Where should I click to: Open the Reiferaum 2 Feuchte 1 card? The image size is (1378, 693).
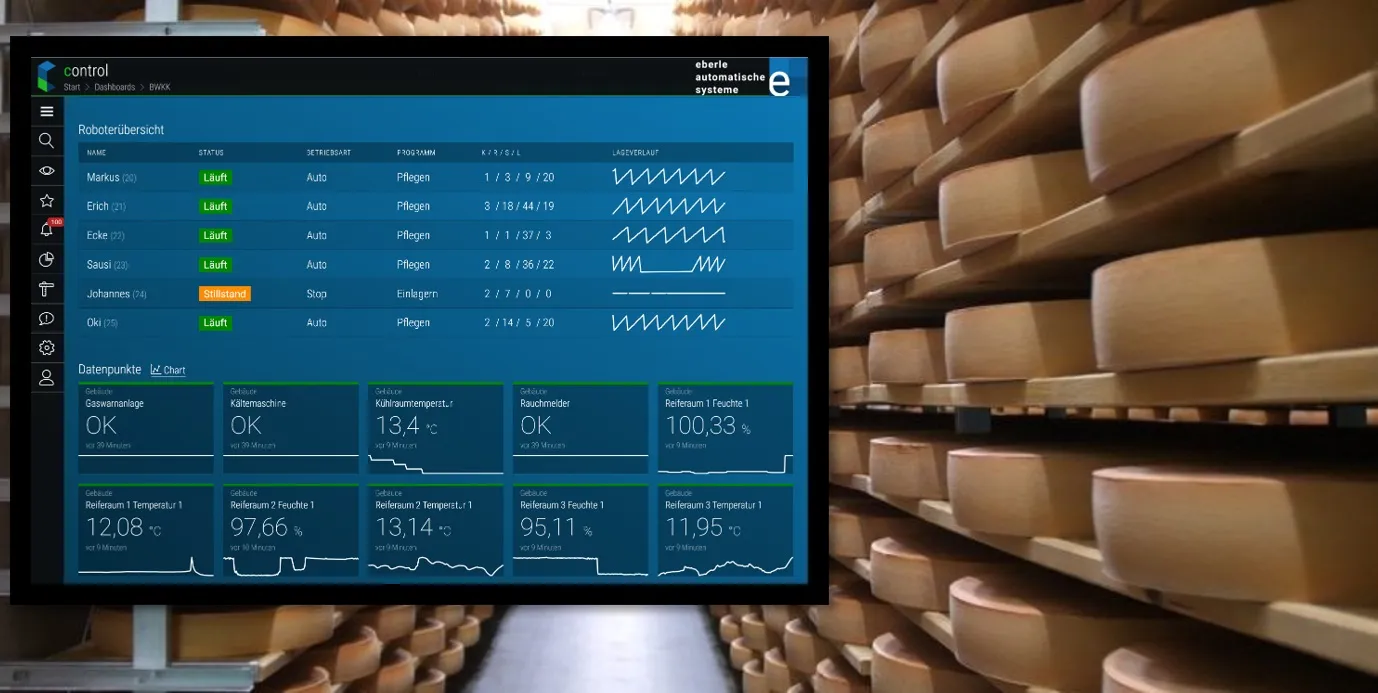(x=291, y=531)
